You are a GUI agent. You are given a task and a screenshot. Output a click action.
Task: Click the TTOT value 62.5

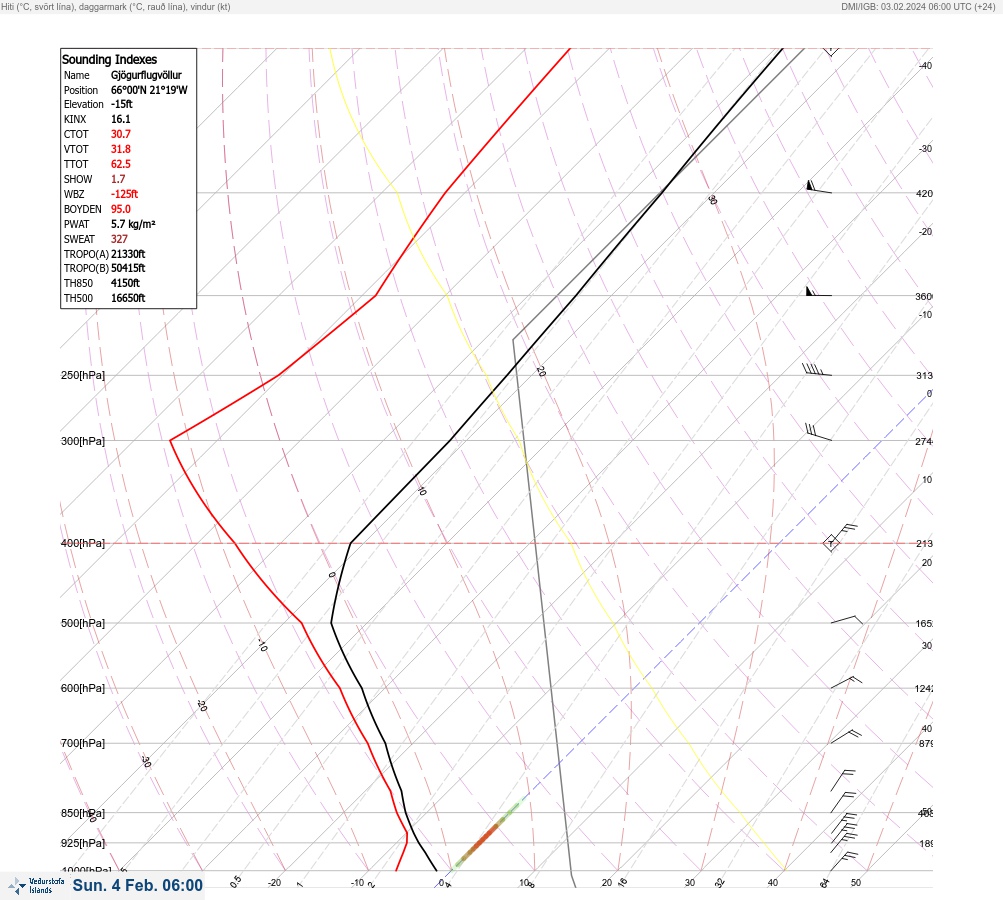point(121,164)
